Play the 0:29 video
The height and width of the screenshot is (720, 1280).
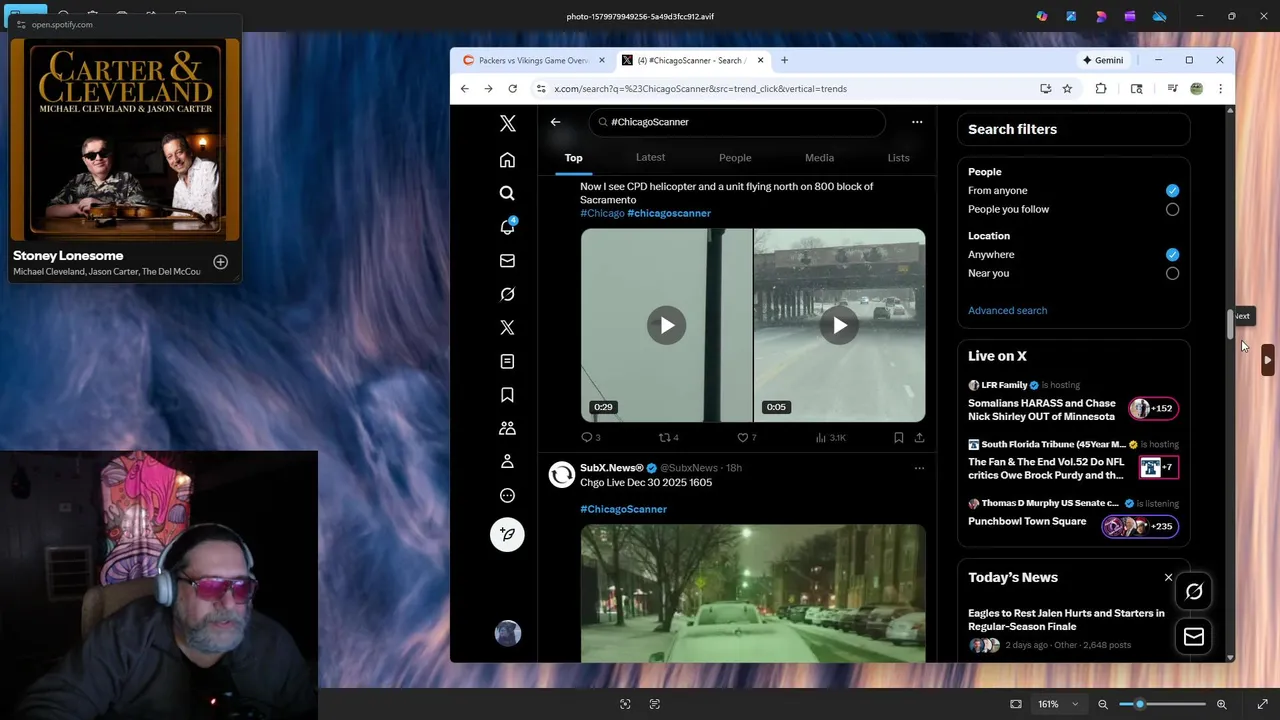point(666,325)
